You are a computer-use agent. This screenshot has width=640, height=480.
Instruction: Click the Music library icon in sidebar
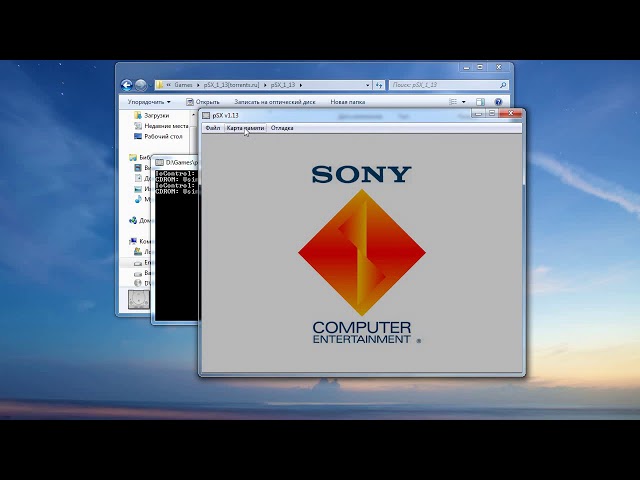[138, 199]
